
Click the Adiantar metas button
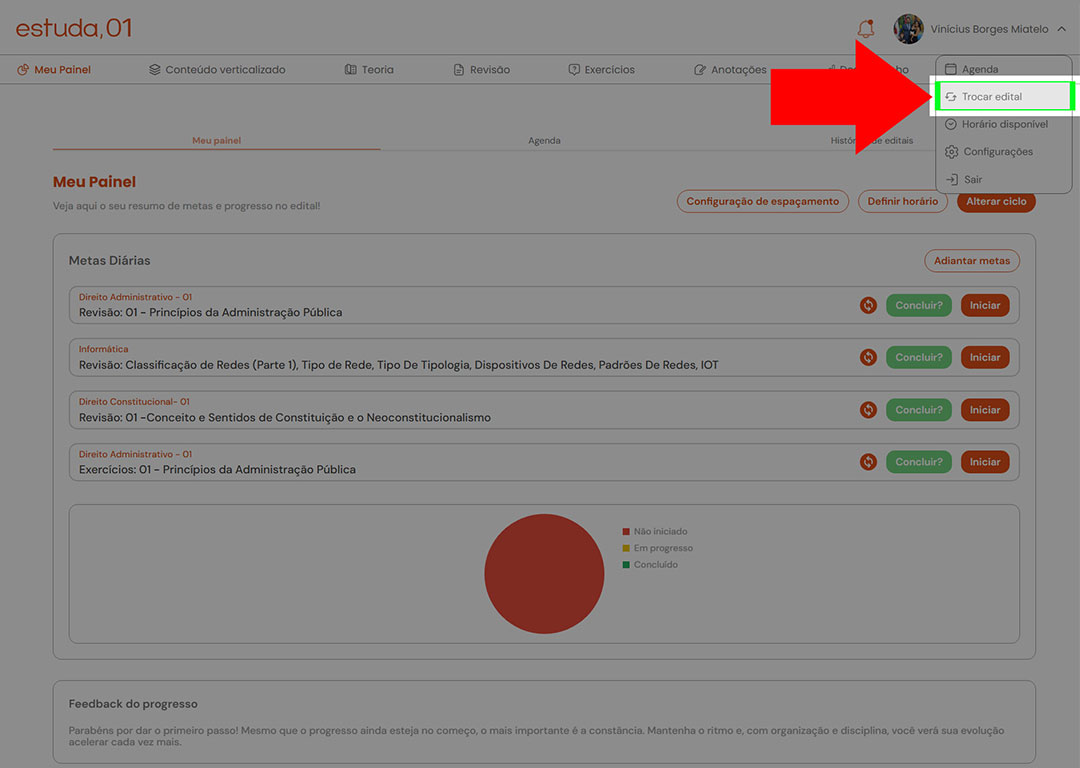[x=971, y=261]
